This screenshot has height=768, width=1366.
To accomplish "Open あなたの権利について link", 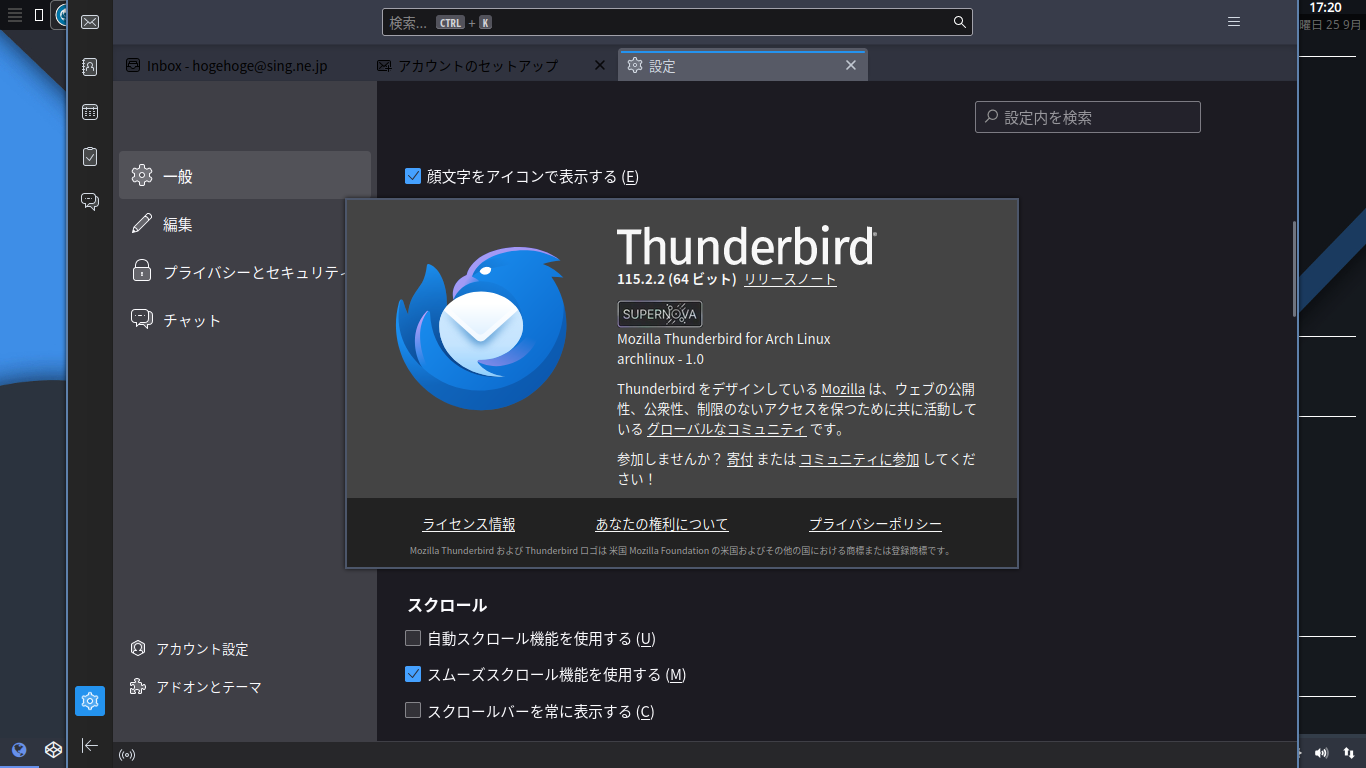I will tap(662, 525).
